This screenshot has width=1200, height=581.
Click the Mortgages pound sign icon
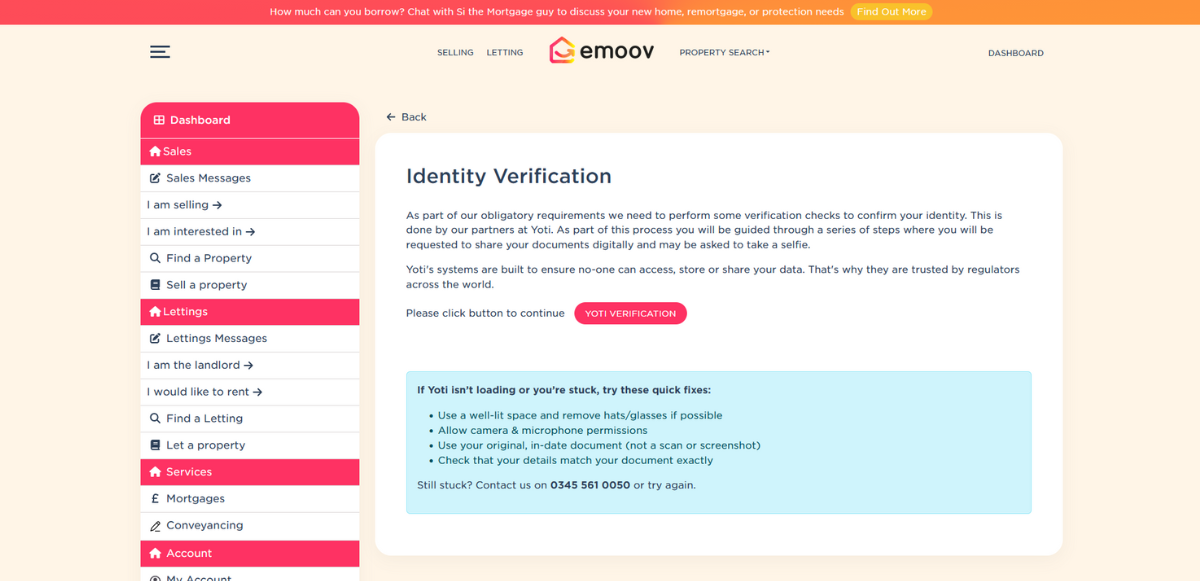click(x=155, y=499)
